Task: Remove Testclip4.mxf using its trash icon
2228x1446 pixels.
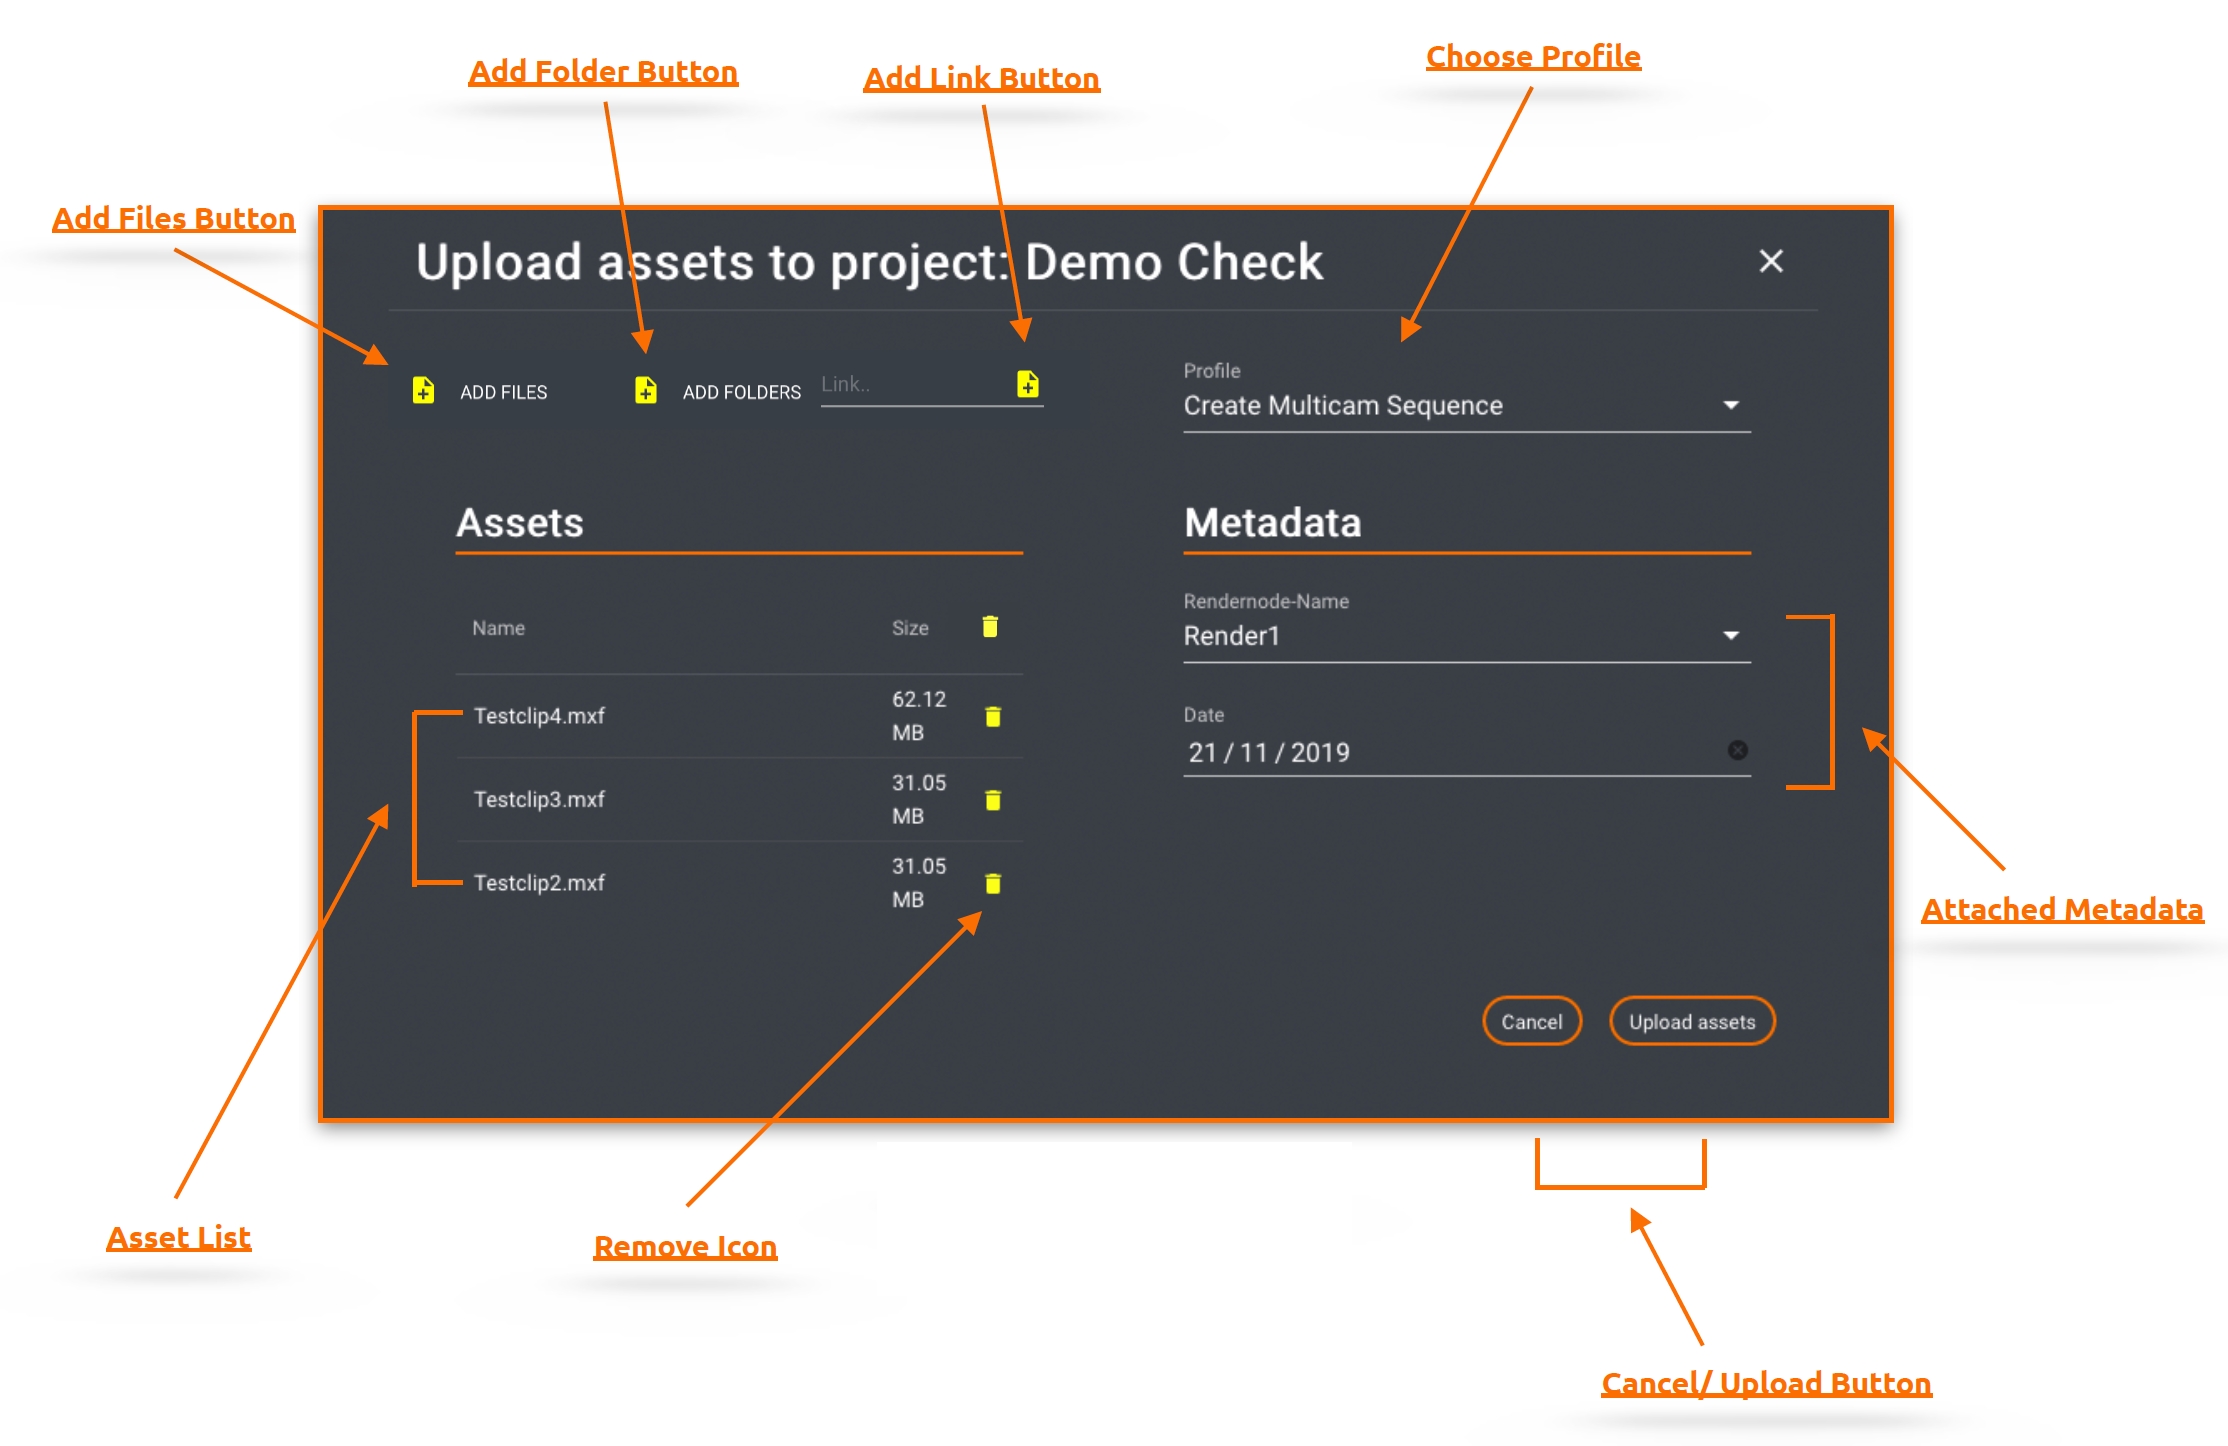Action: coord(993,716)
